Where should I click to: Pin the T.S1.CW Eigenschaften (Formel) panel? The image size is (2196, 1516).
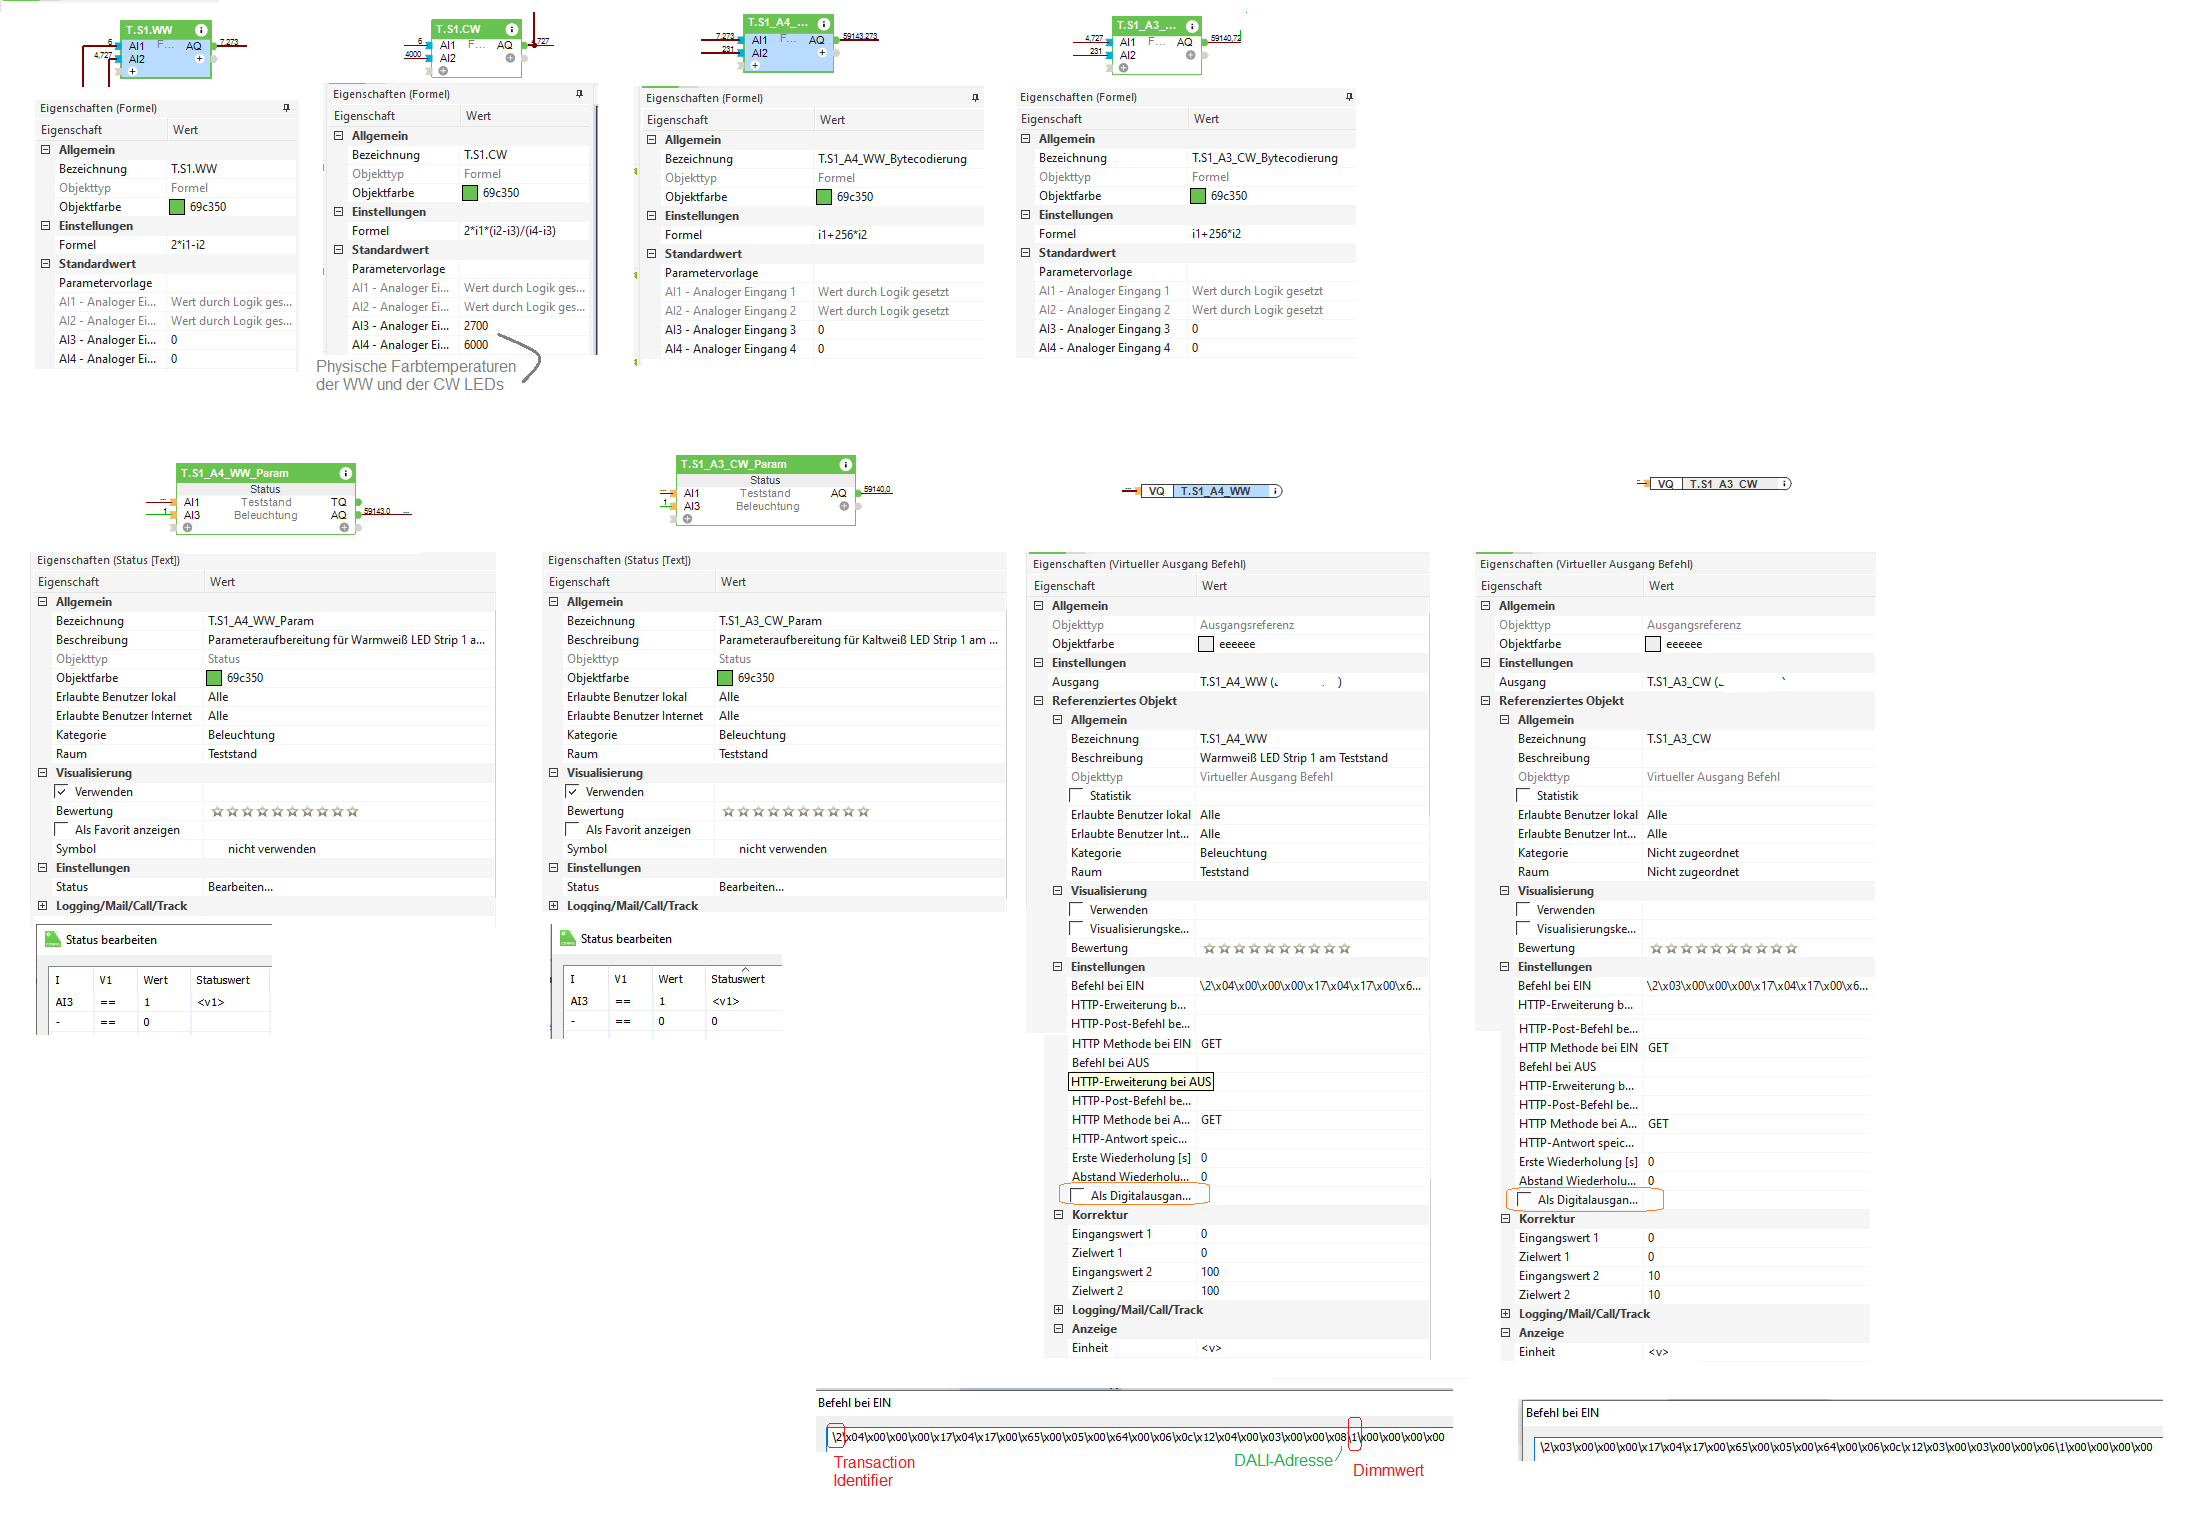579,94
